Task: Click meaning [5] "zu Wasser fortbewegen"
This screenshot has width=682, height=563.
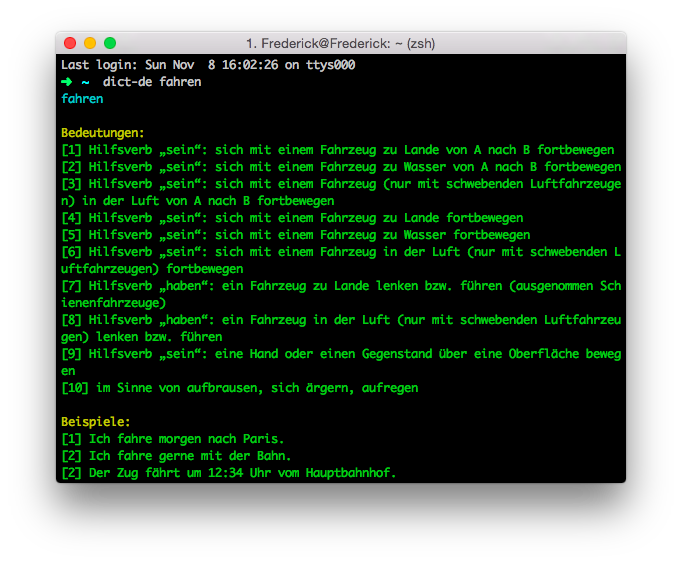Action: (296, 235)
